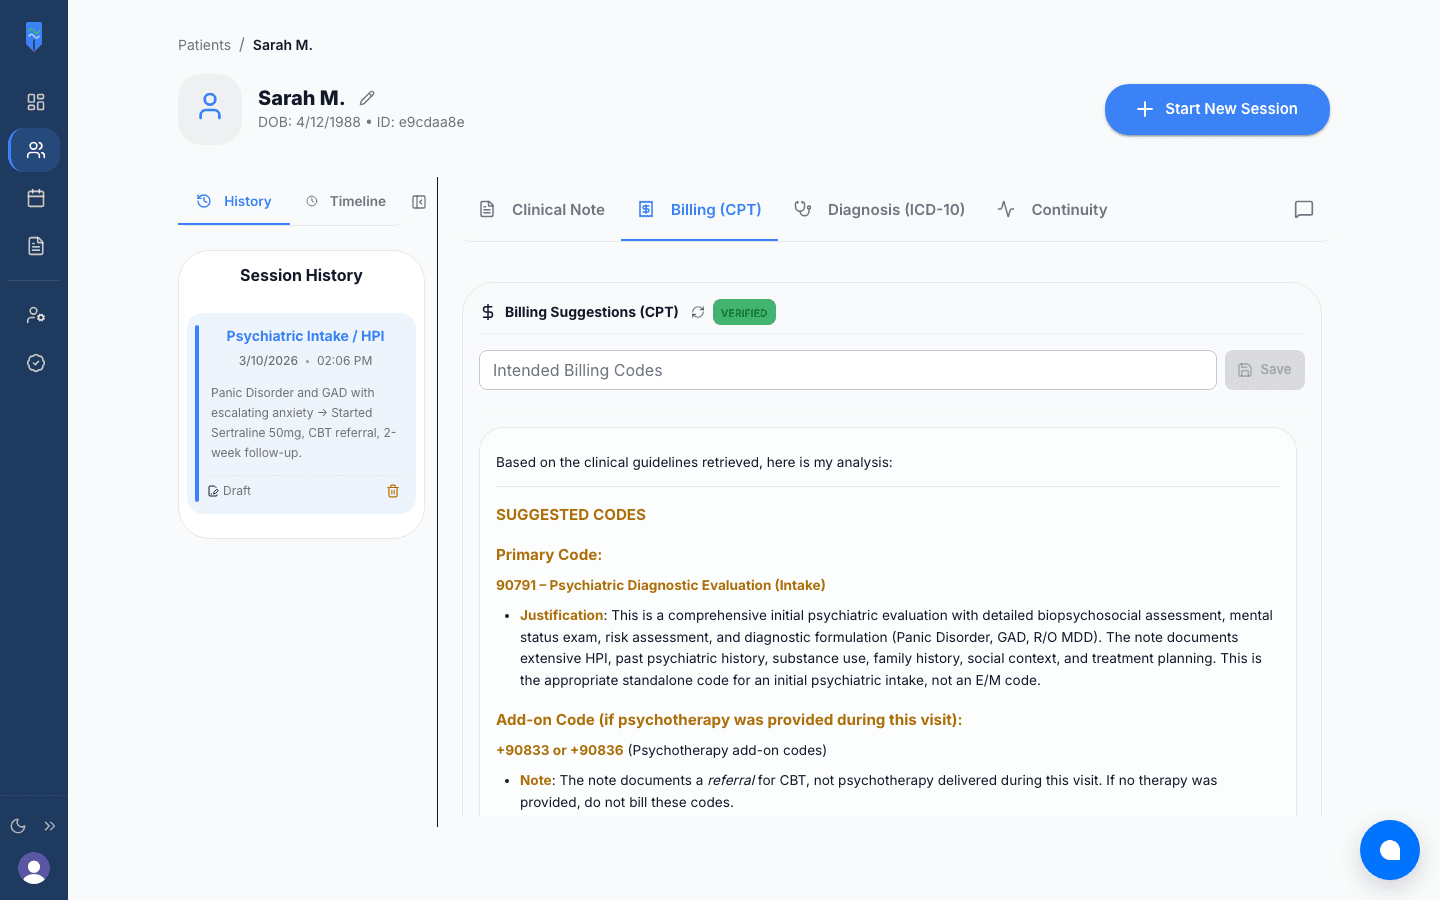Refresh the Billing Suggestions
This screenshot has width=1440, height=900.
[x=698, y=311]
